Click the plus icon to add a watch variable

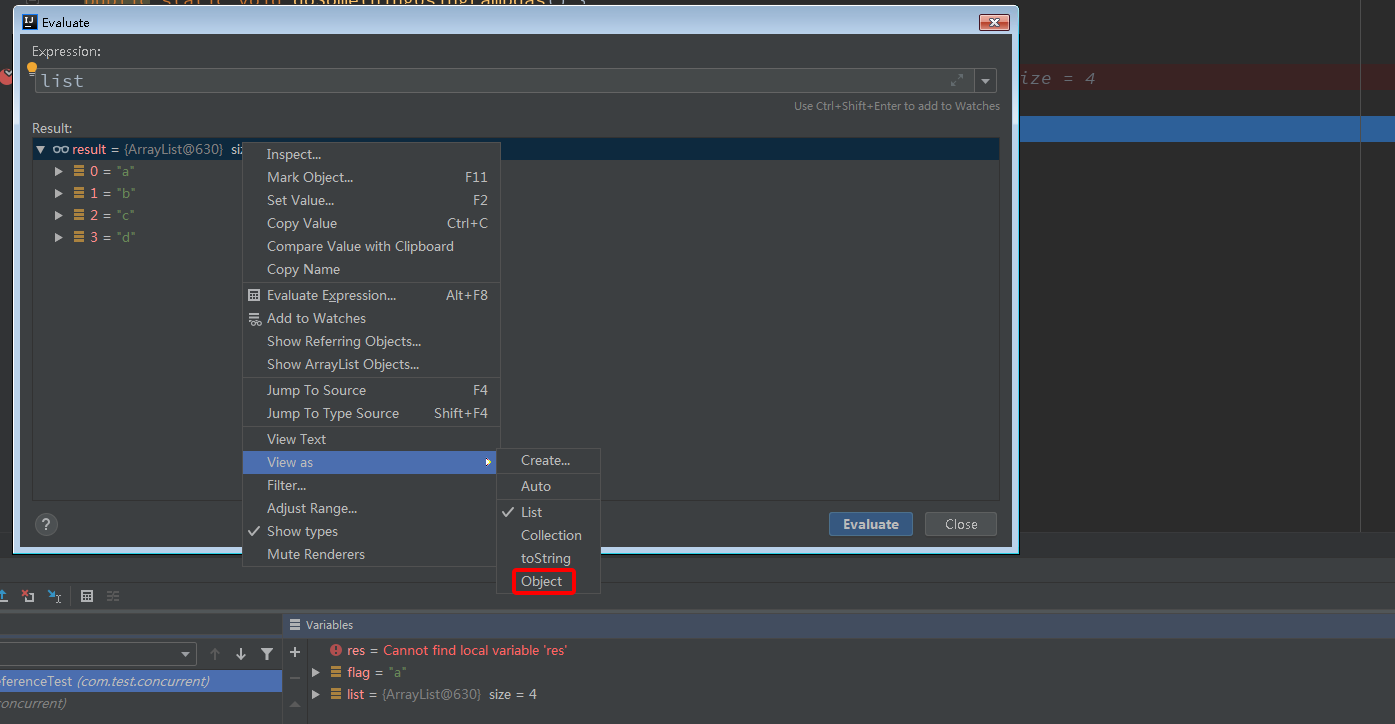[x=294, y=651]
